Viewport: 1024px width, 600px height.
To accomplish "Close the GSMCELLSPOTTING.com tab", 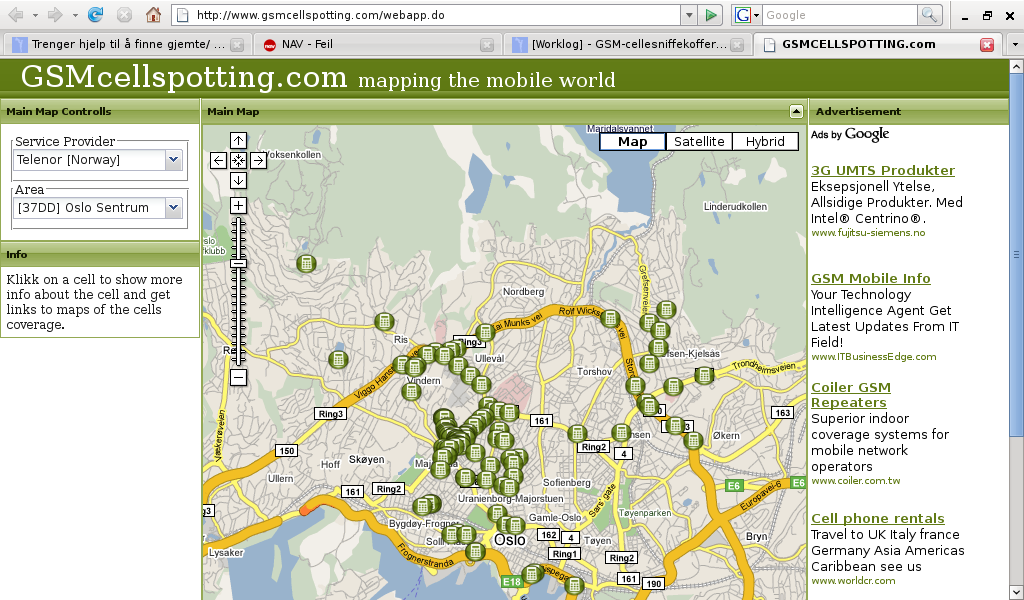I will pos(987,44).
